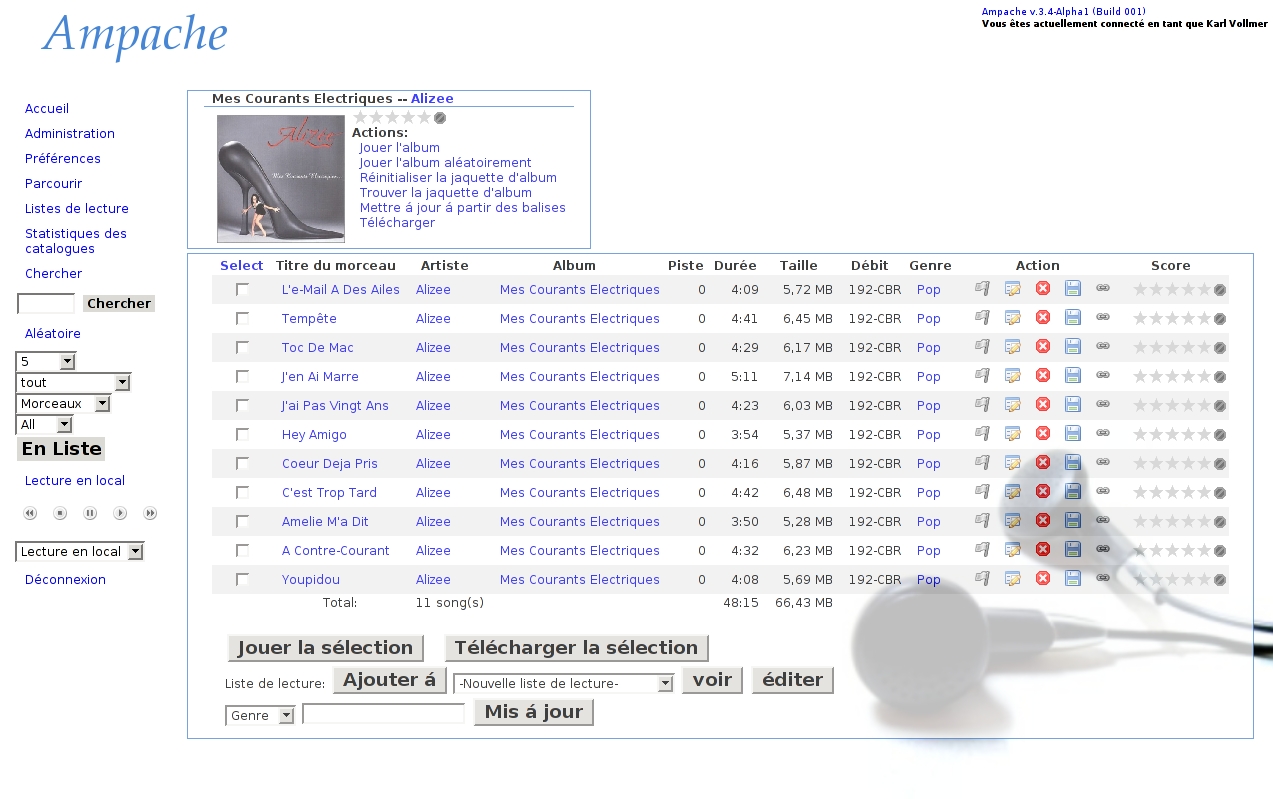1273x799 pixels.
Task: Open the 'tout' dropdown in the sidebar
Action: [x=73, y=382]
